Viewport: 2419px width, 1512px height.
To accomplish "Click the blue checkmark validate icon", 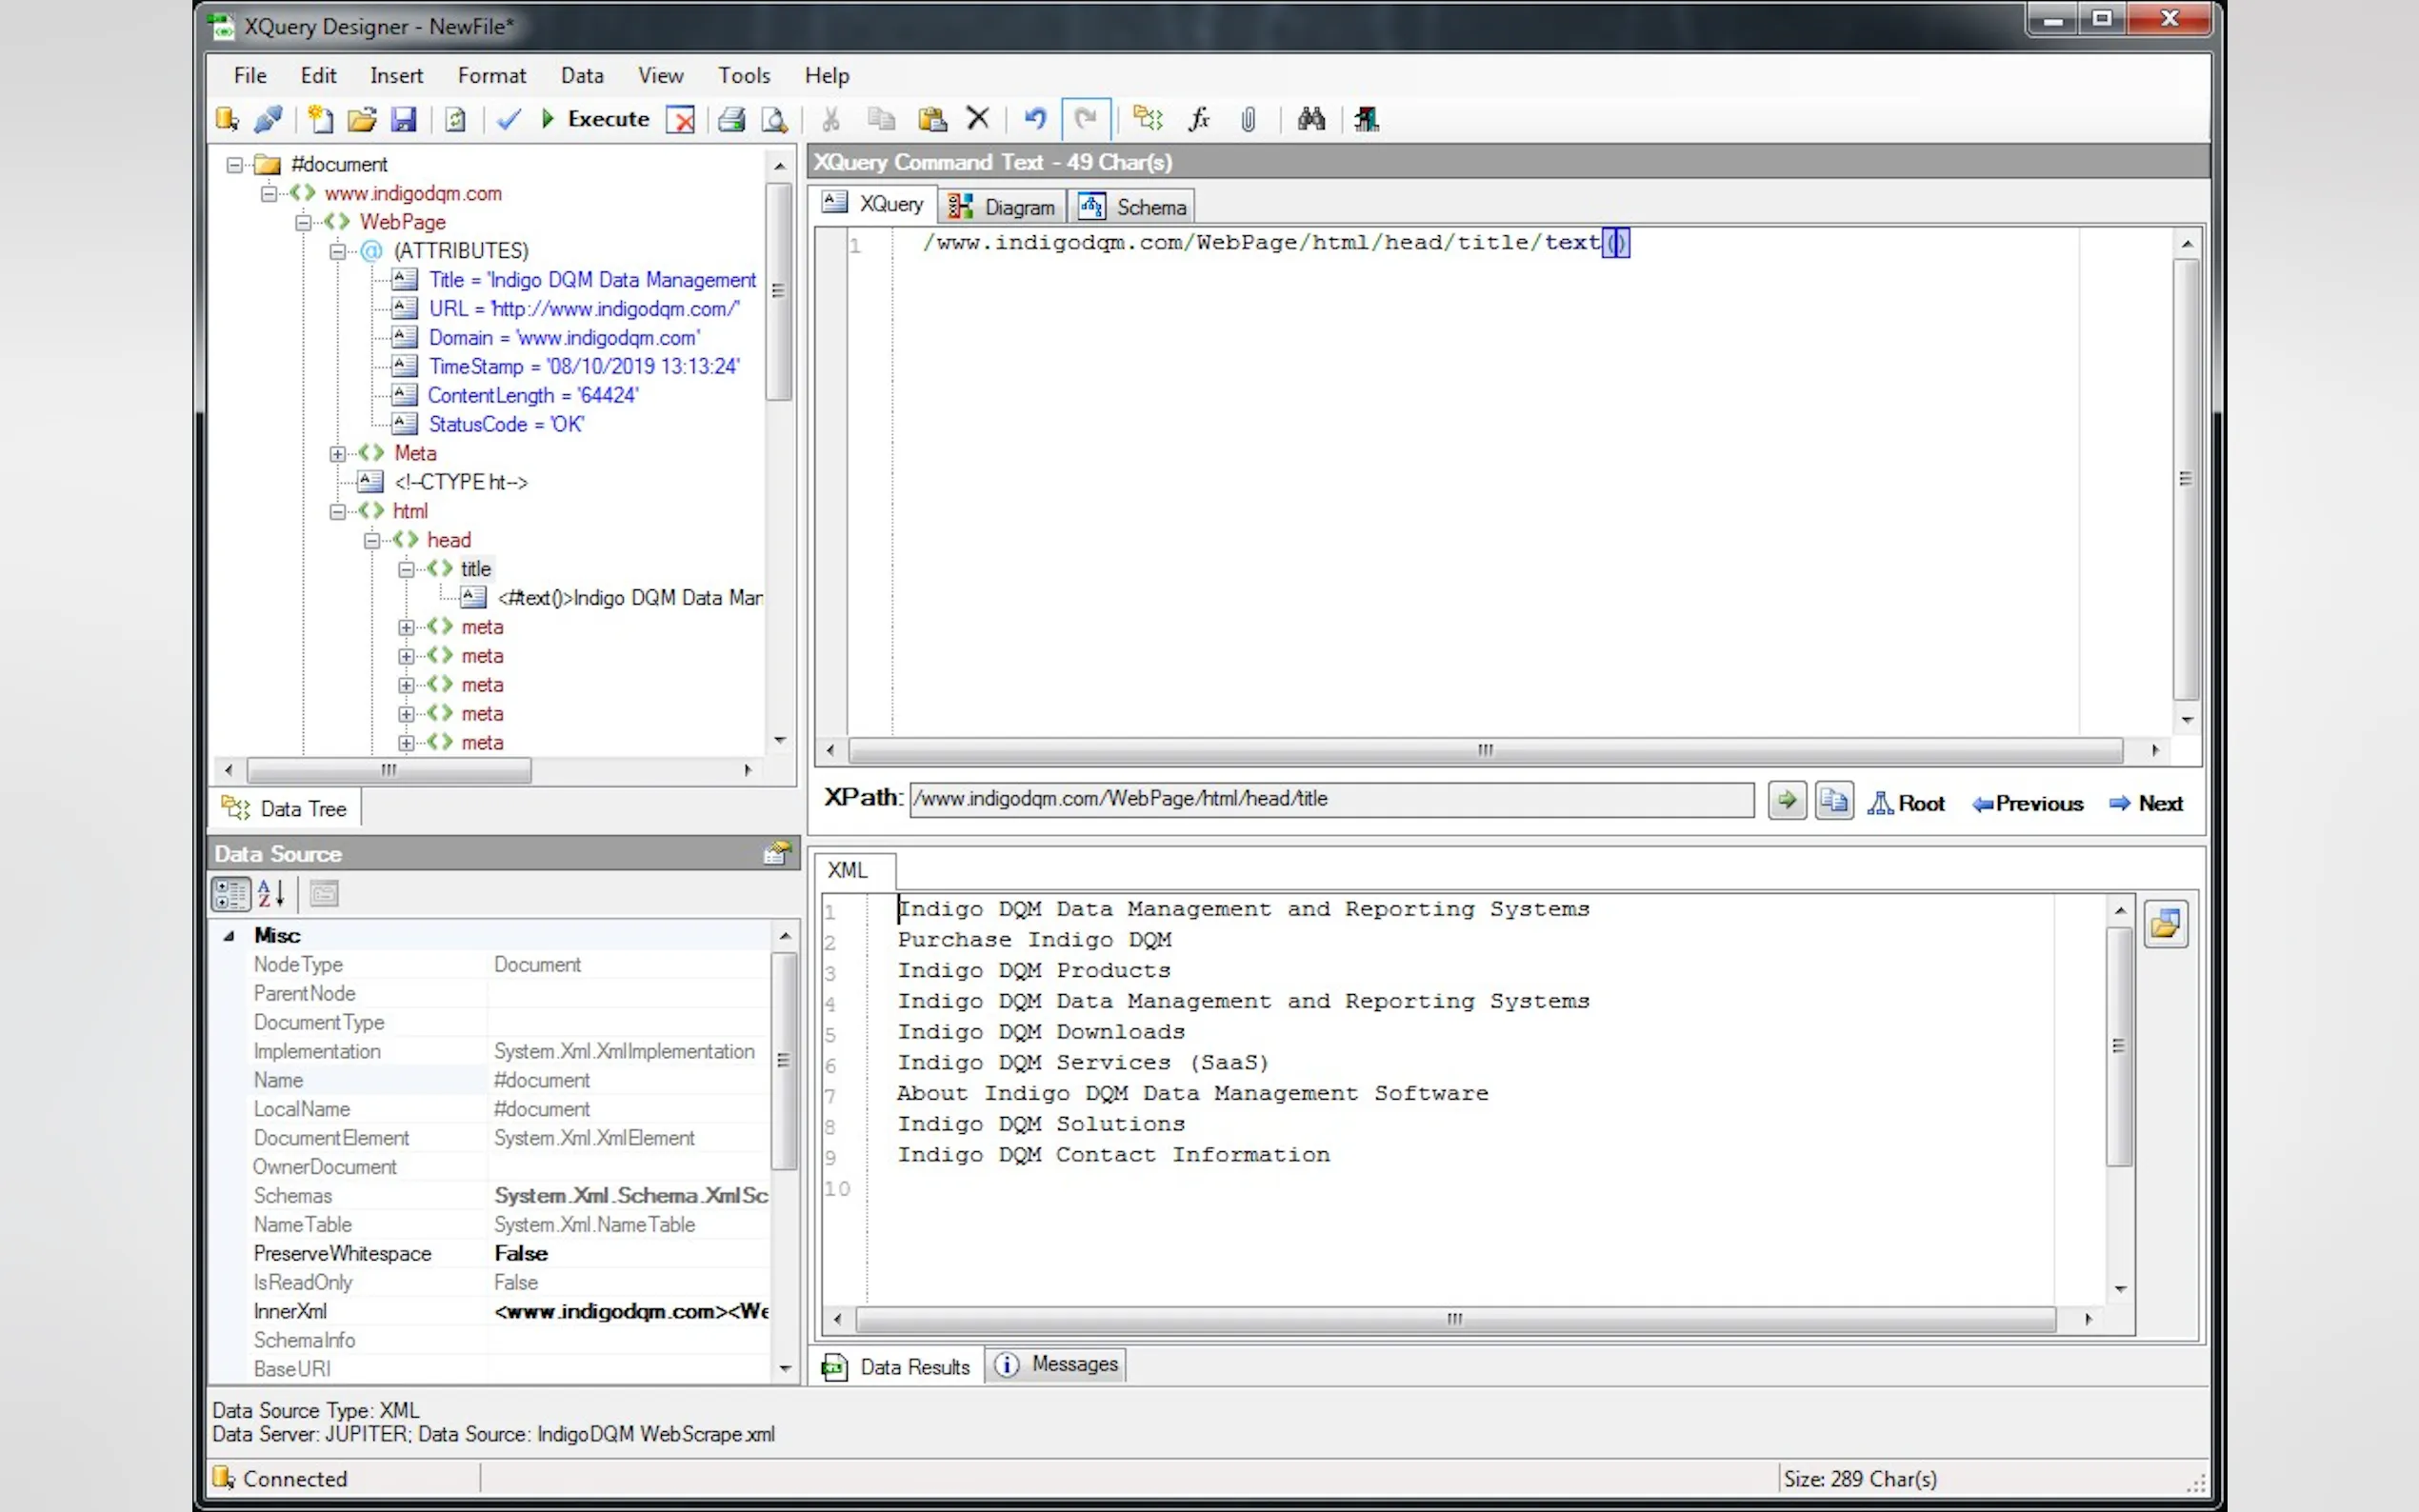I will tap(509, 120).
